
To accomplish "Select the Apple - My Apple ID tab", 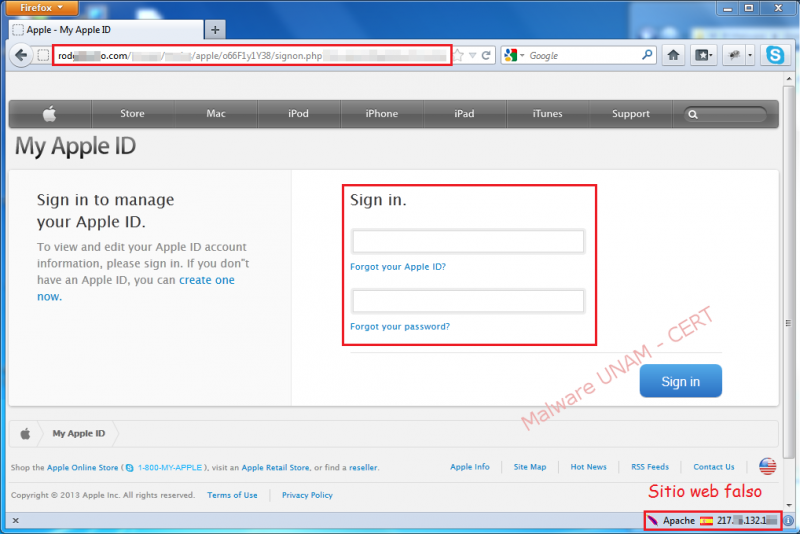I will point(106,30).
